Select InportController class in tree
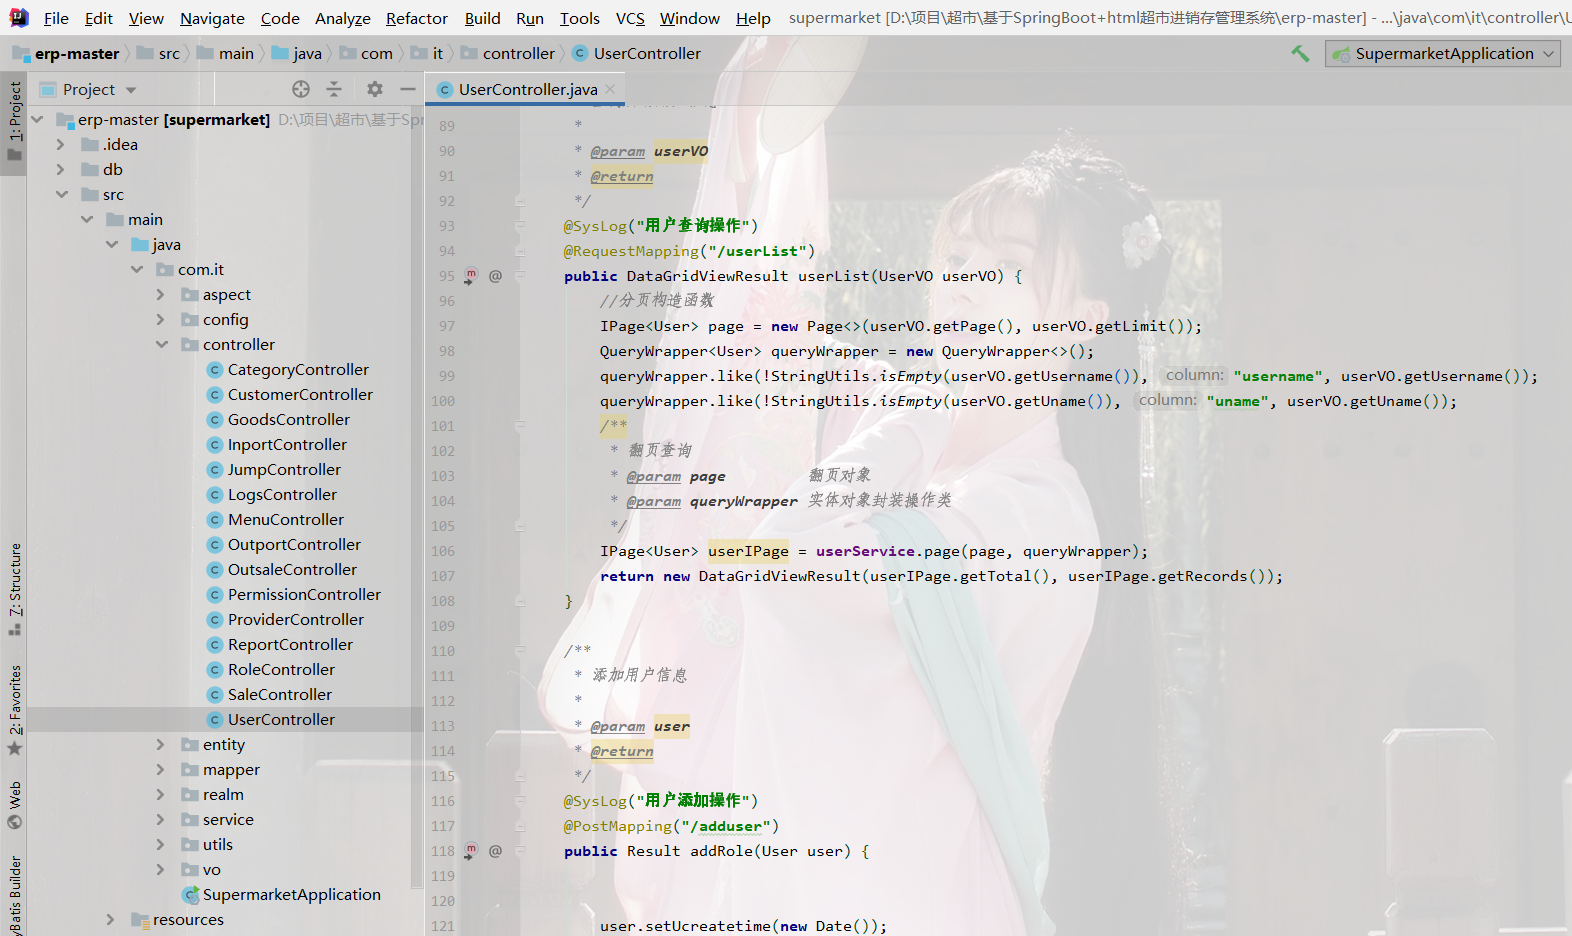 point(287,444)
